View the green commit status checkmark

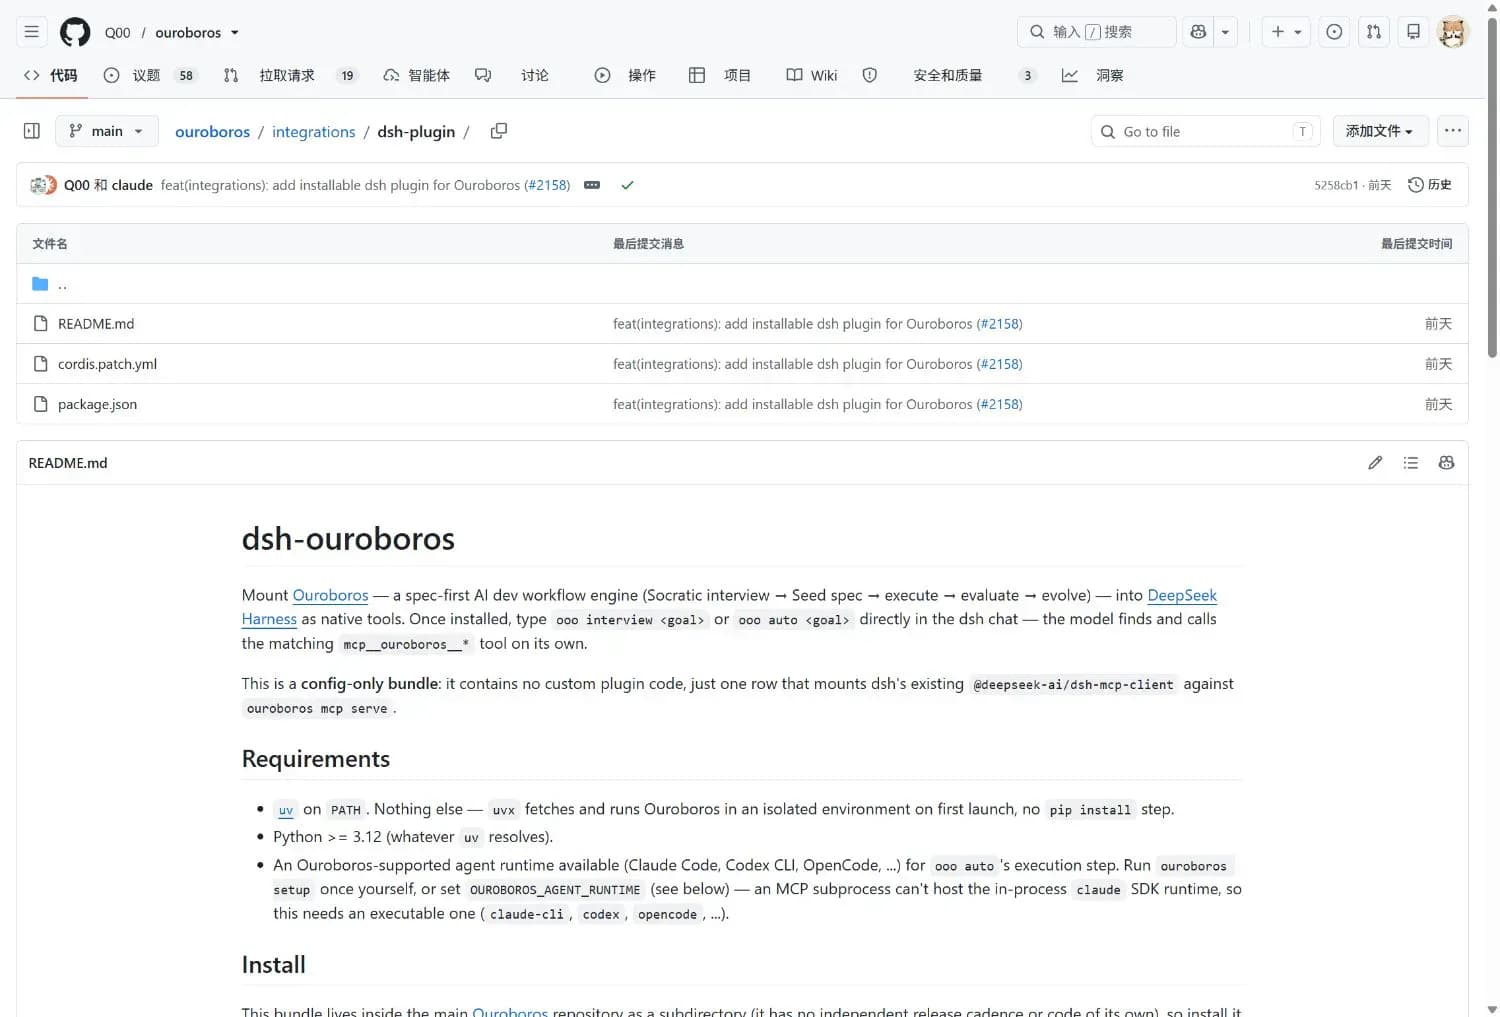[x=627, y=185]
